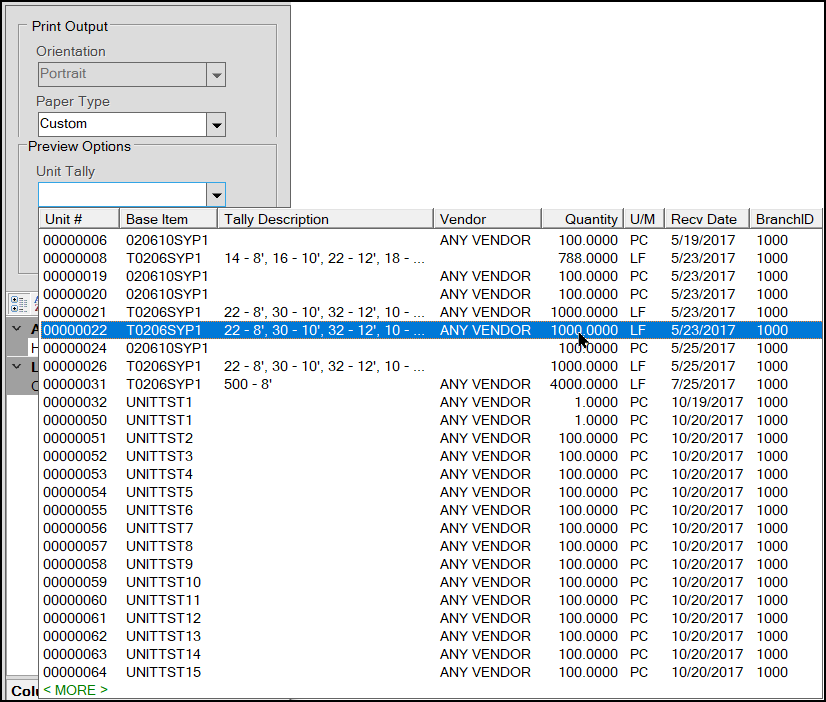Sort by the Base Item column header
Screen dimensions: 826x702
[x=167, y=219]
